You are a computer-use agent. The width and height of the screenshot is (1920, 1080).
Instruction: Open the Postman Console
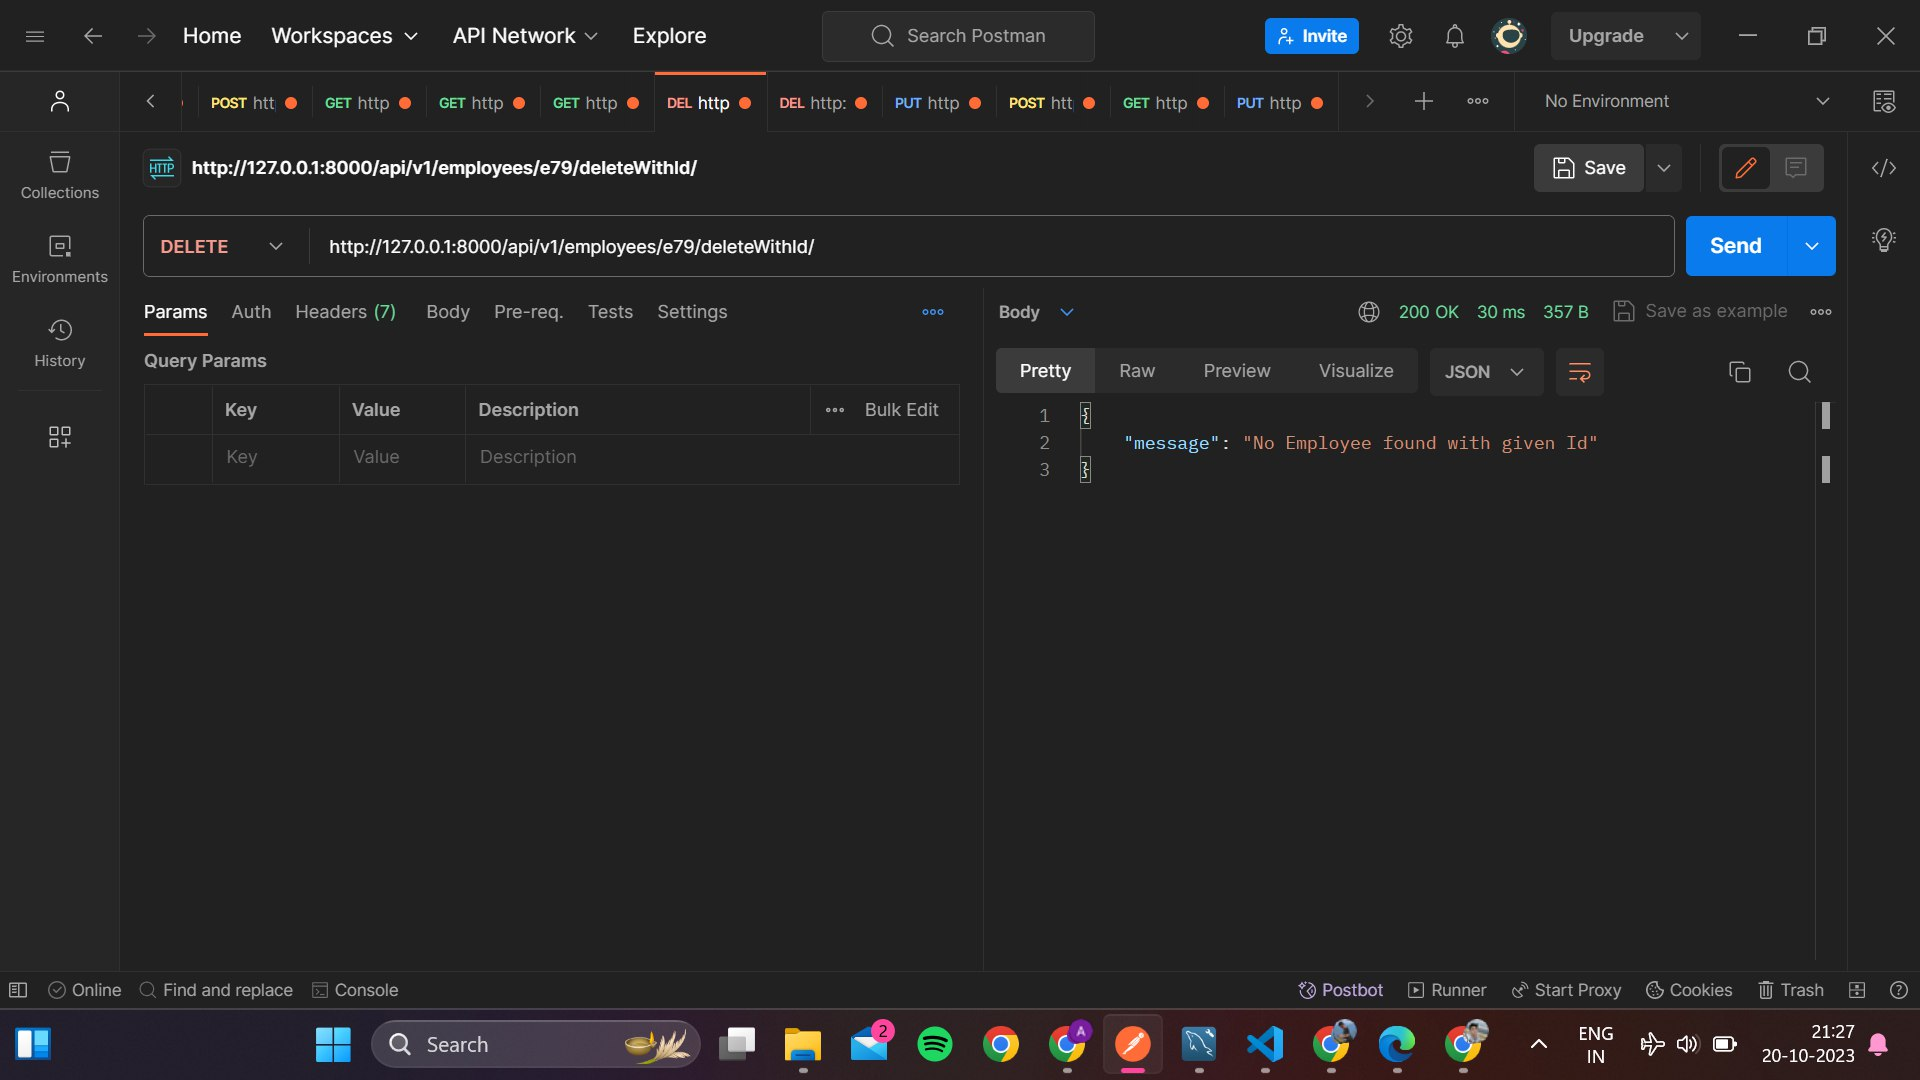(x=355, y=990)
